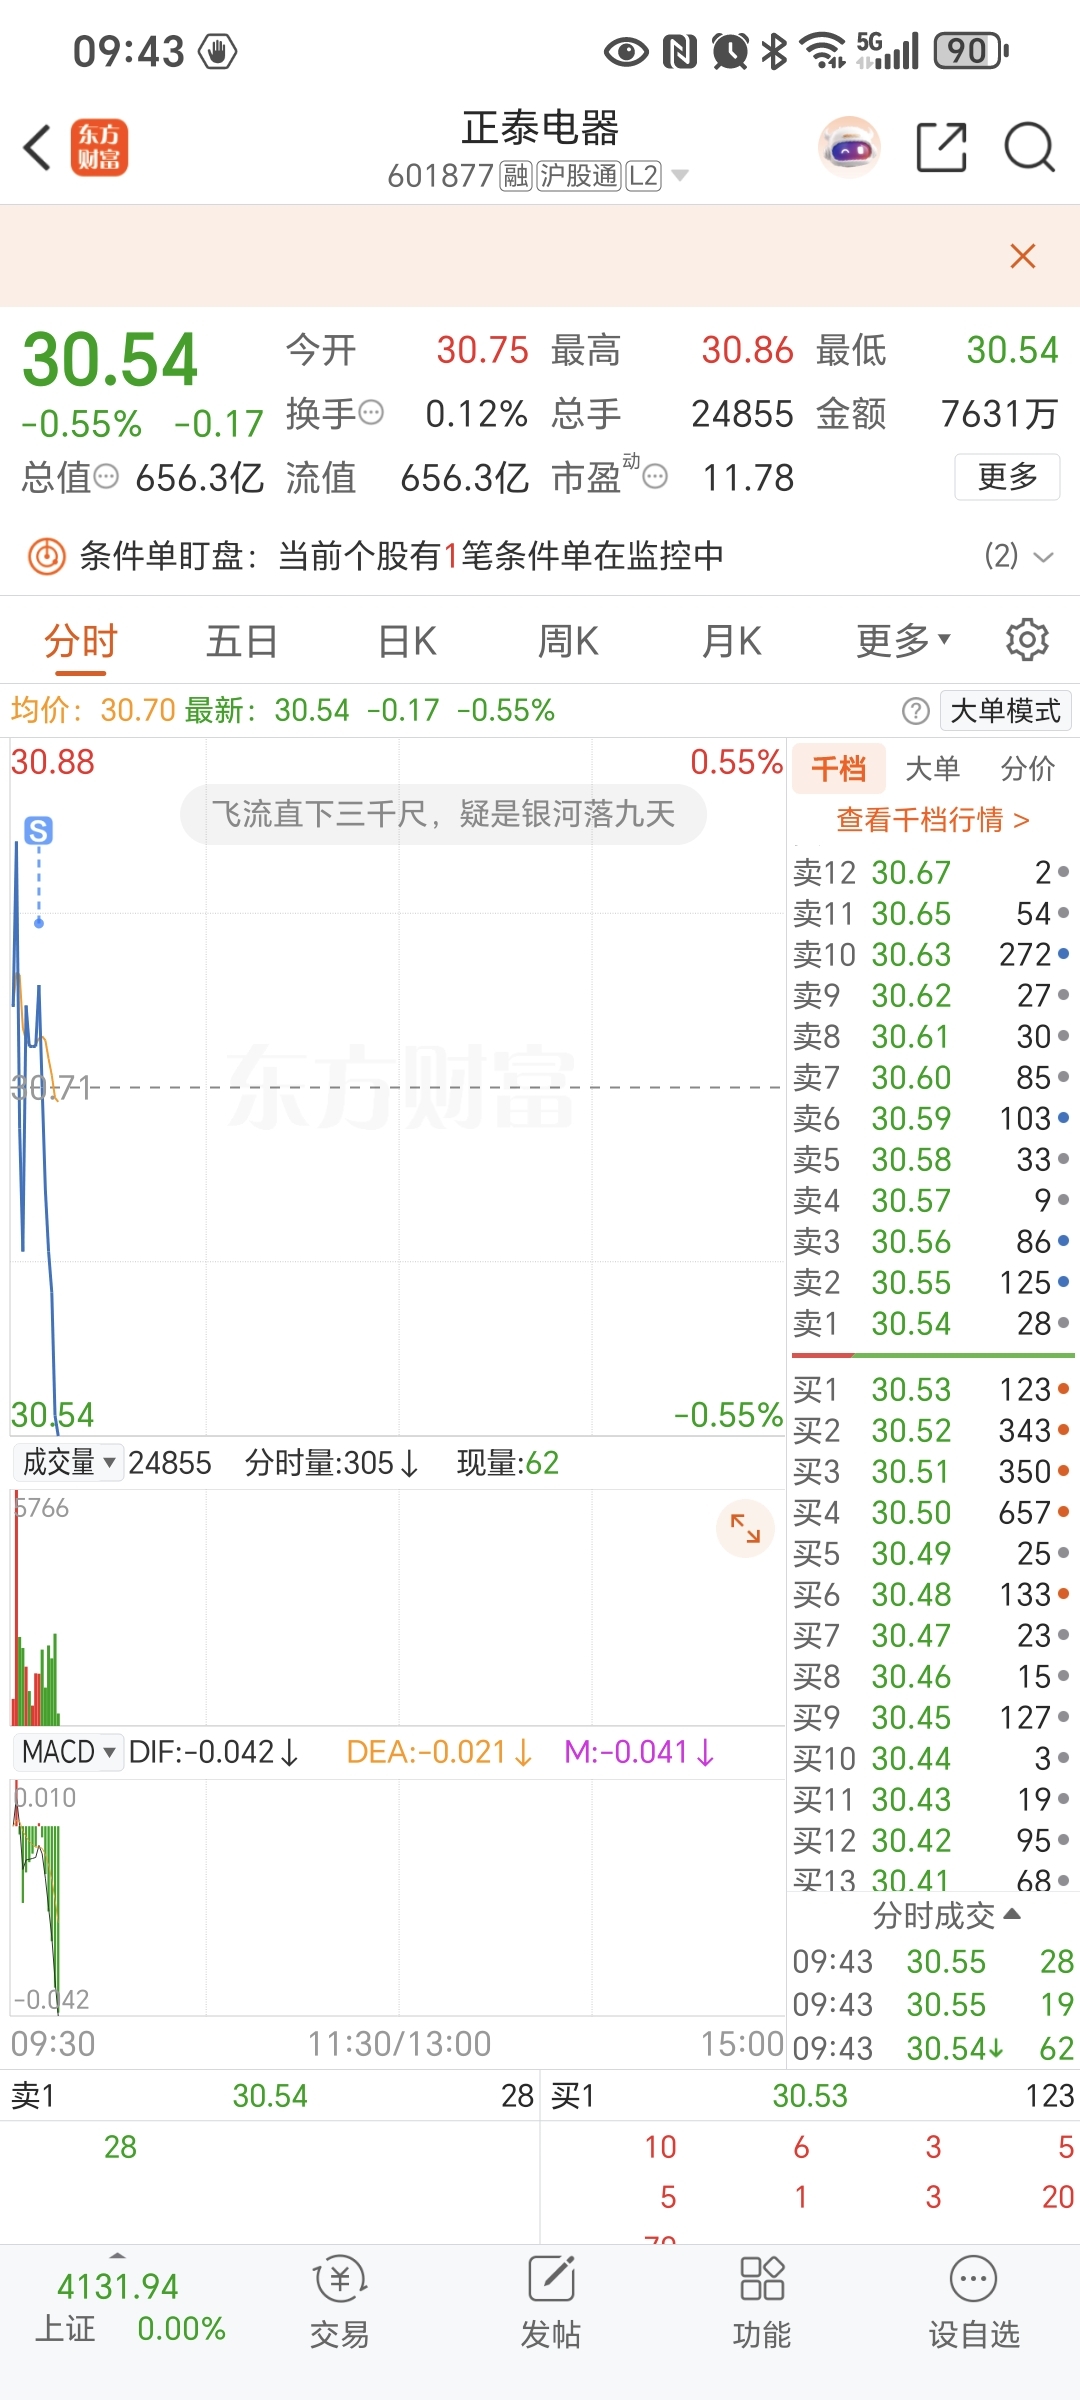The height and width of the screenshot is (2400, 1080).
Task: Open the 交易 trade icon
Action: pyautogui.click(x=339, y=2303)
